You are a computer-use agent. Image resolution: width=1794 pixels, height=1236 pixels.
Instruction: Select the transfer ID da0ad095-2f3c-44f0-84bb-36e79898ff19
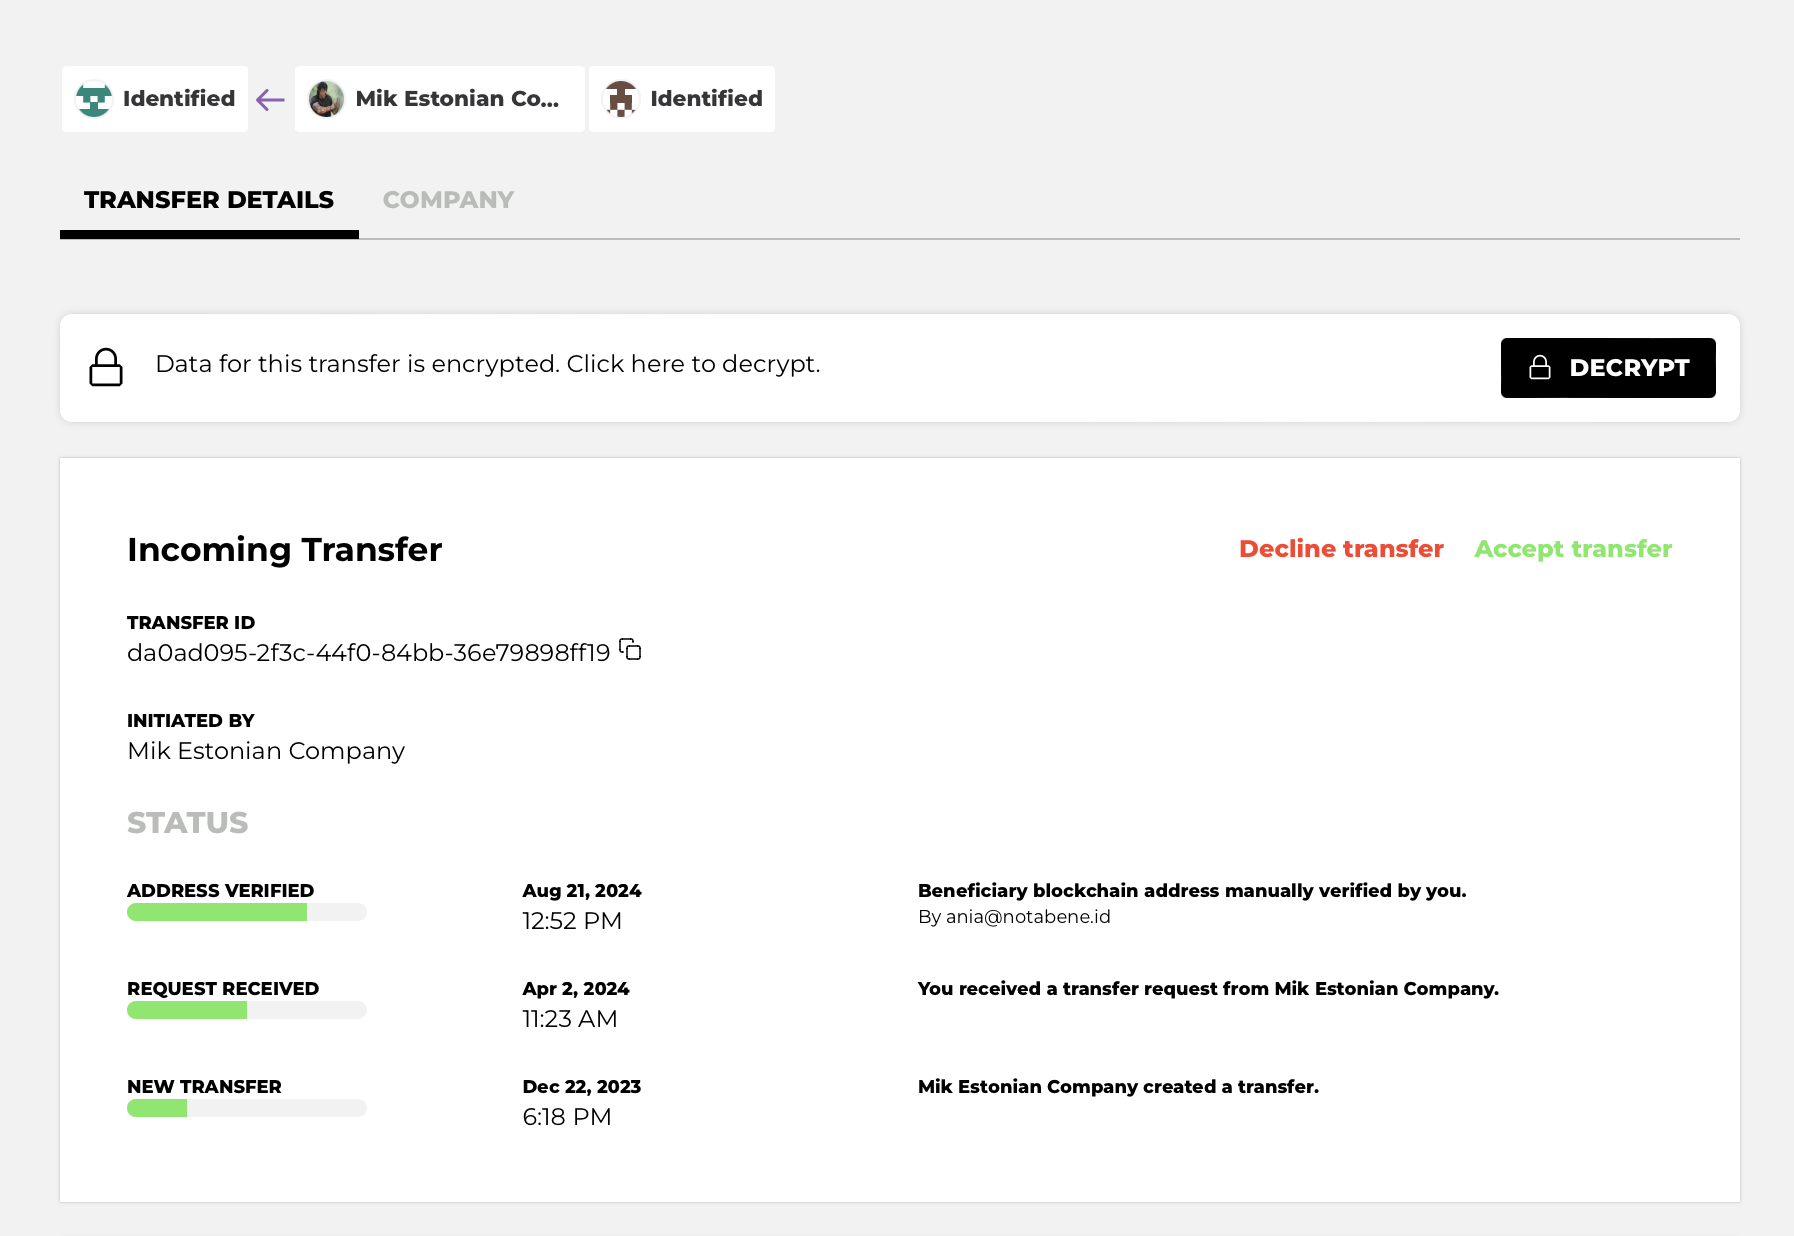coord(368,653)
